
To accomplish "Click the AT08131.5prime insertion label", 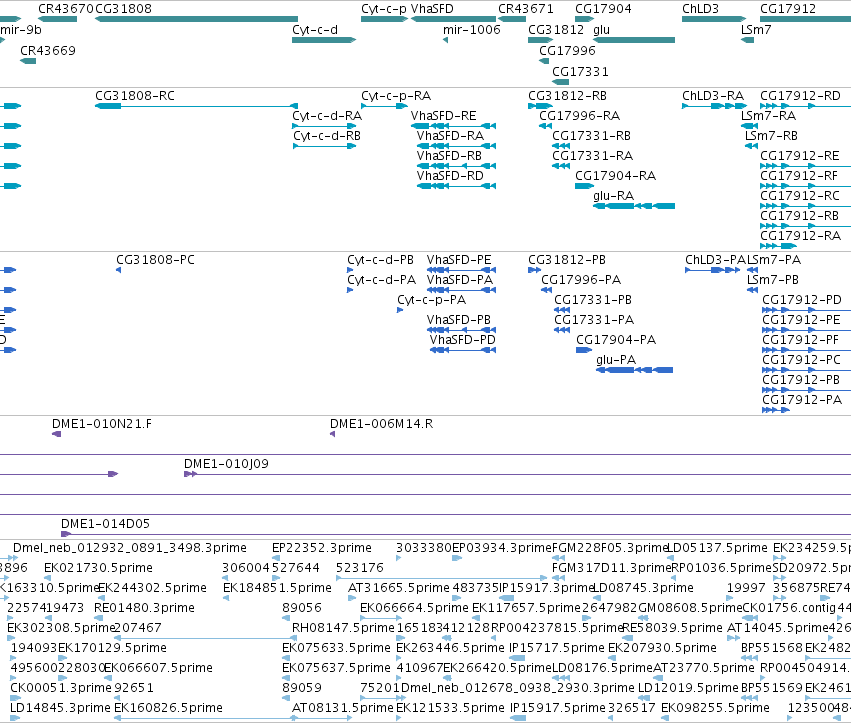I will (342, 708).
